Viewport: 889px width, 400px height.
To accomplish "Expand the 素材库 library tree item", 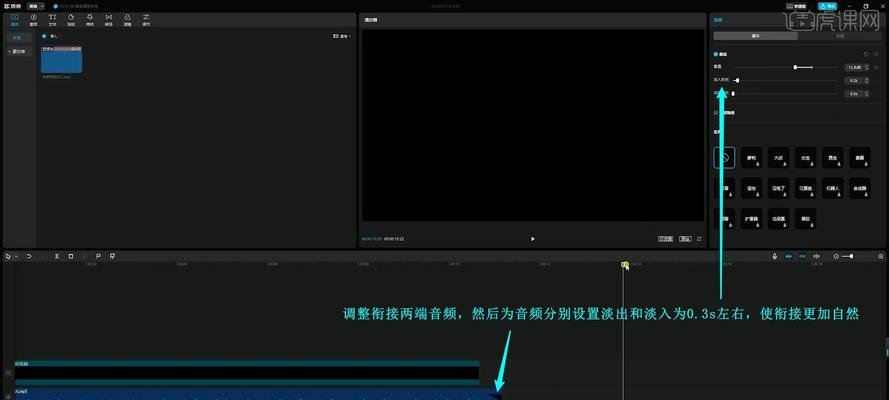I will 18,51.
